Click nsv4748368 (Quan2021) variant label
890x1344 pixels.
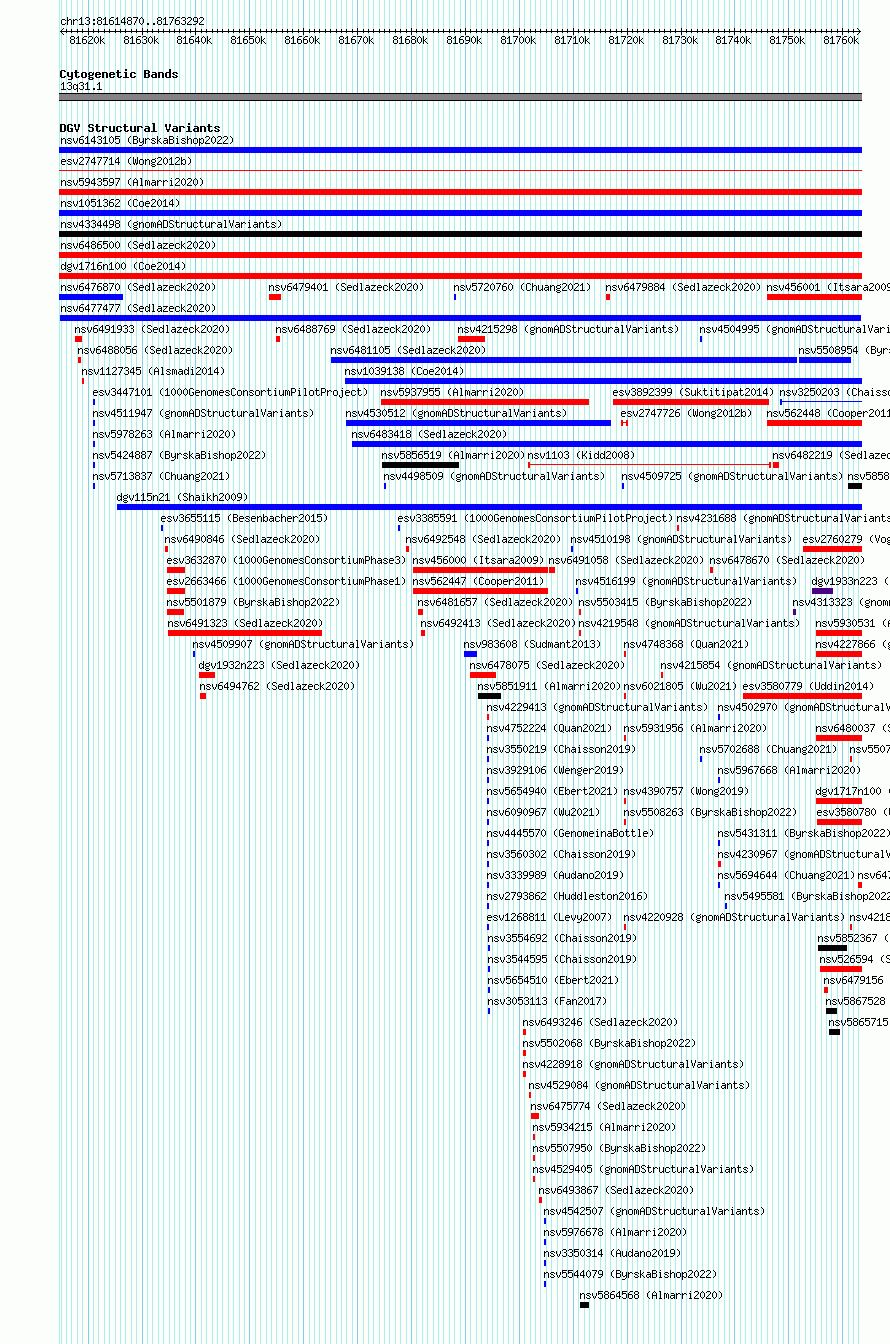[686, 644]
